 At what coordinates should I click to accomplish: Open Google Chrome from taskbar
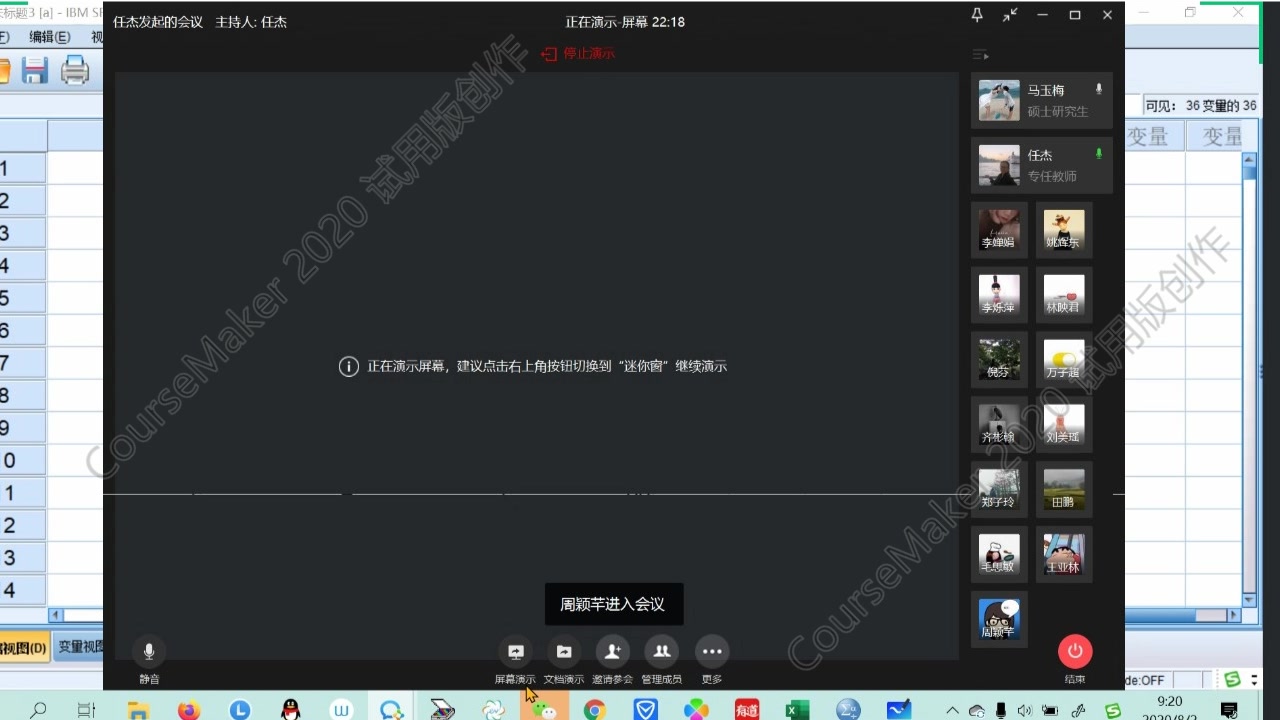click(595, 709)
